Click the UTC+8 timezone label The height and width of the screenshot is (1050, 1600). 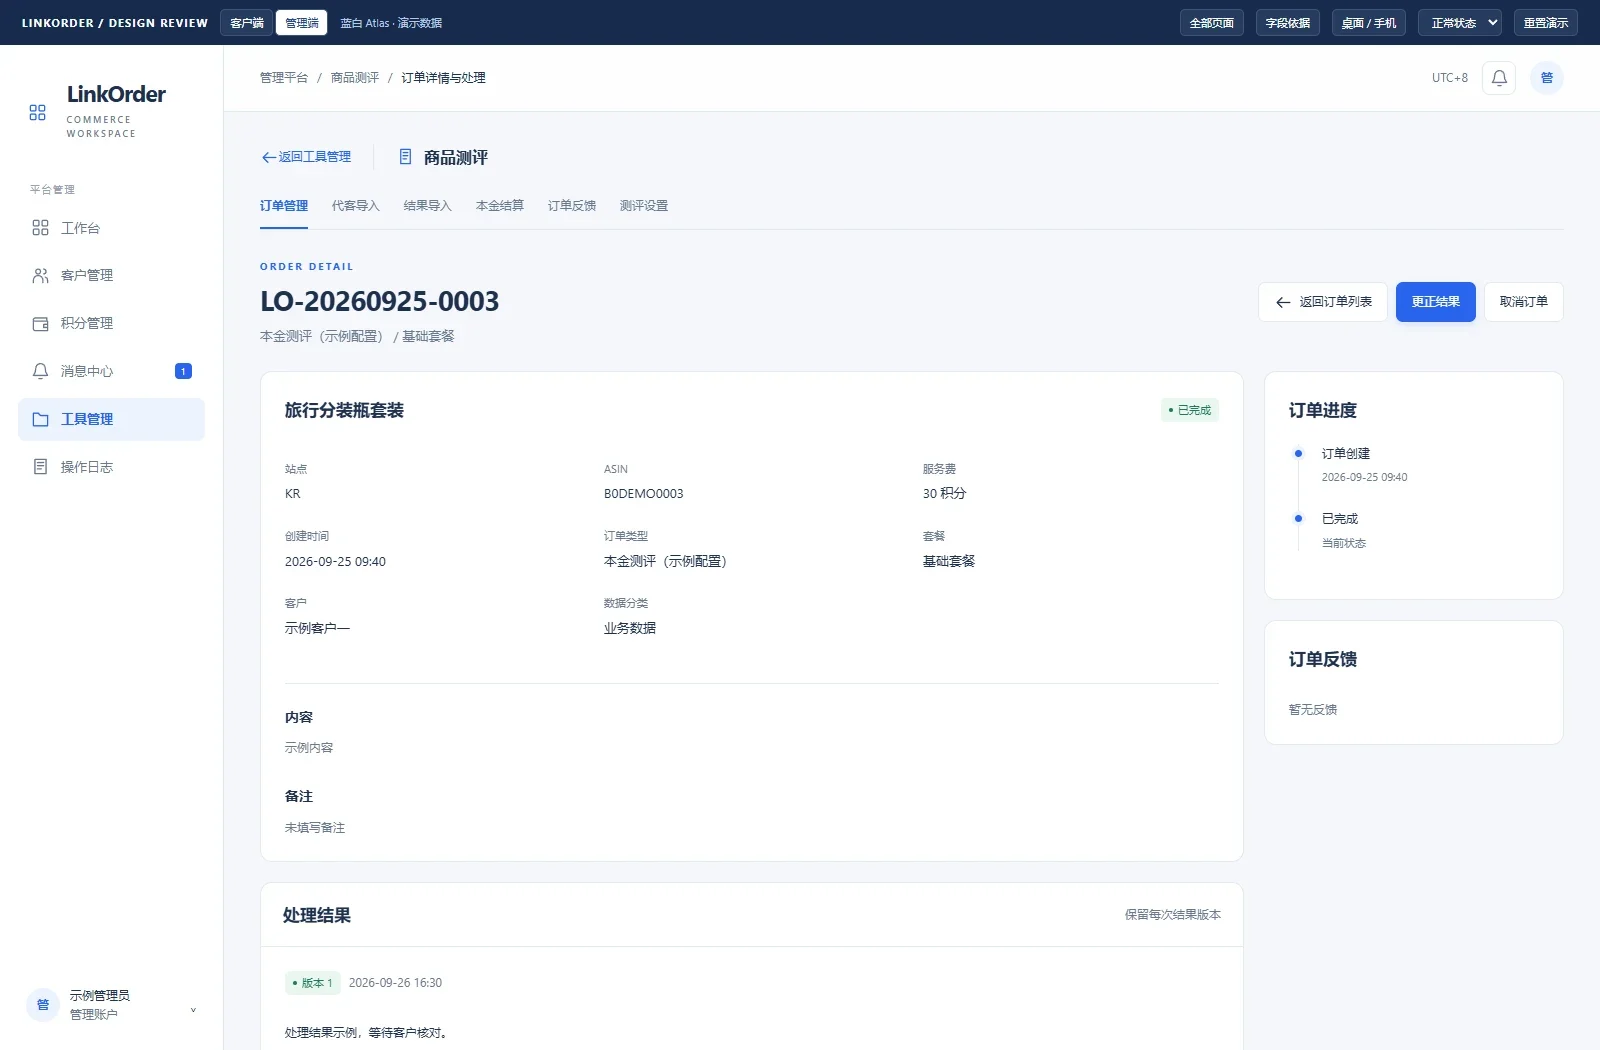(1450, 78)
